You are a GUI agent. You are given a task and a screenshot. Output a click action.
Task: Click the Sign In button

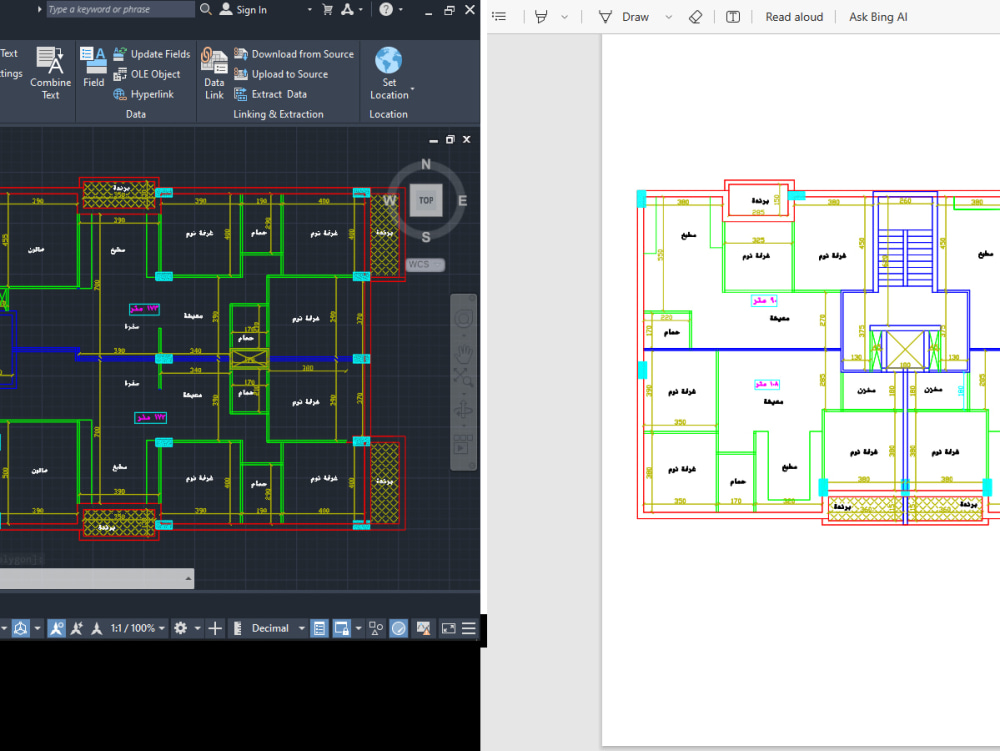[245, 9]
